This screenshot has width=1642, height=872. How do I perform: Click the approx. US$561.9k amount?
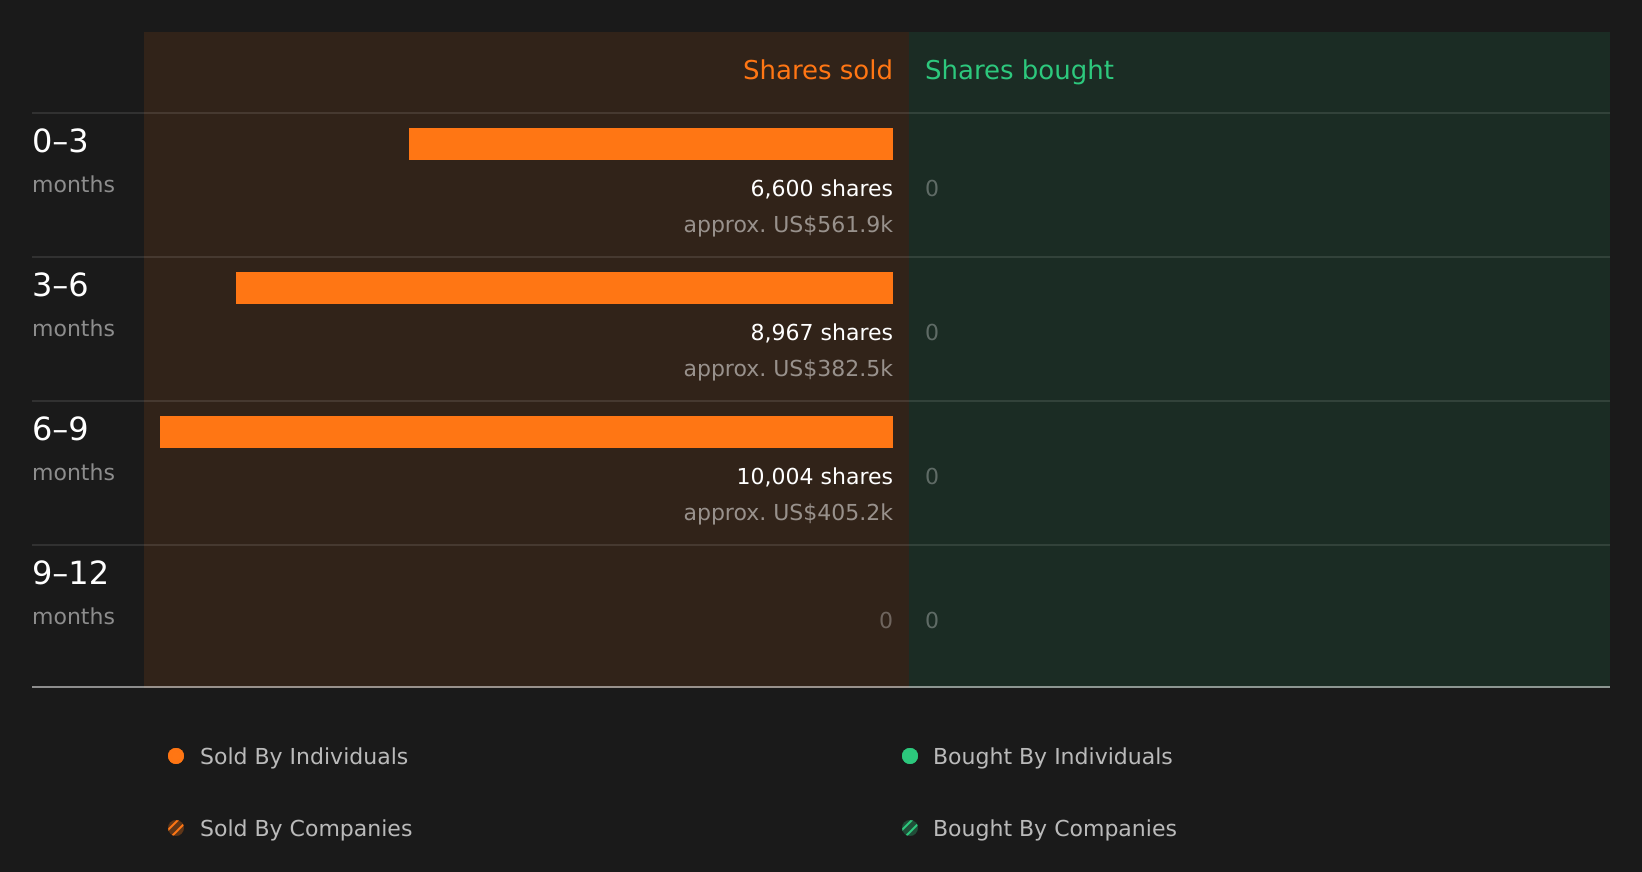click(x=788, y=225)
